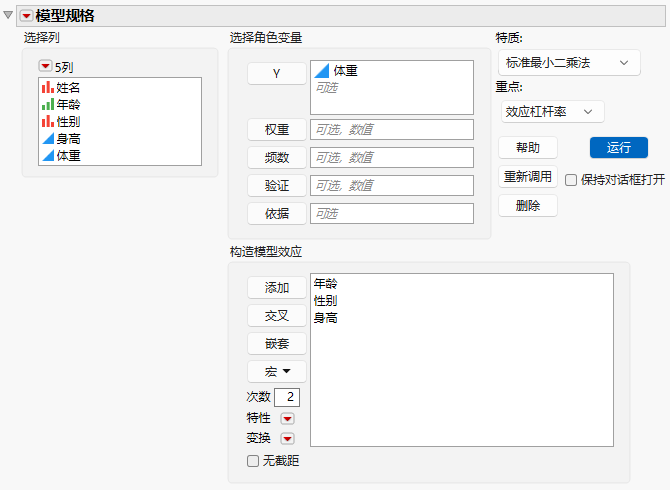This screenshot has width=670, height=490.
Task: Select the 身高 effect in model effects list
Action: click(326, 318)
